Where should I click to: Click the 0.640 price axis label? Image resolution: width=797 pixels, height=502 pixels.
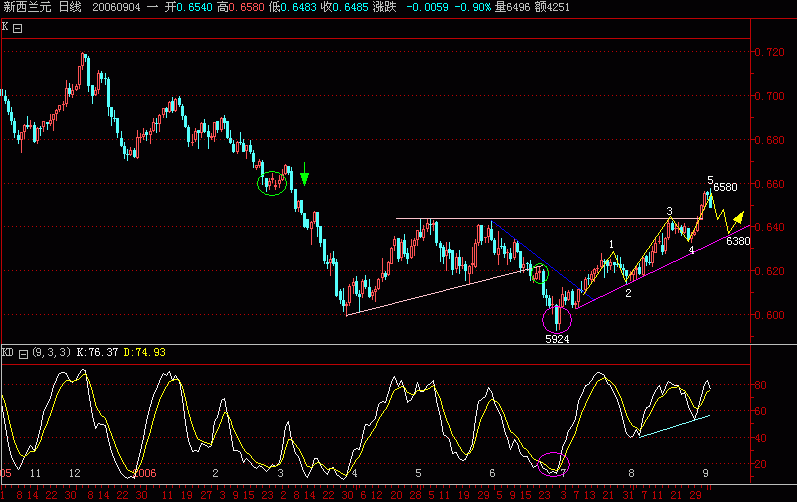769,227
